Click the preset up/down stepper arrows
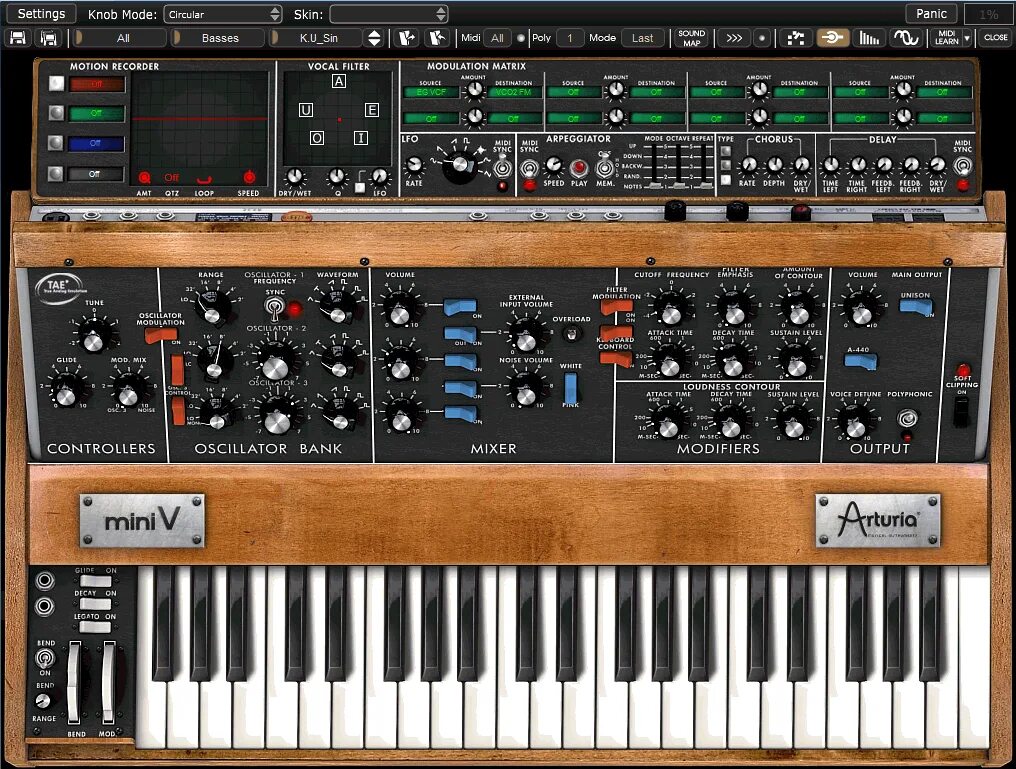The image size is (1016, 769). (375, 38)
